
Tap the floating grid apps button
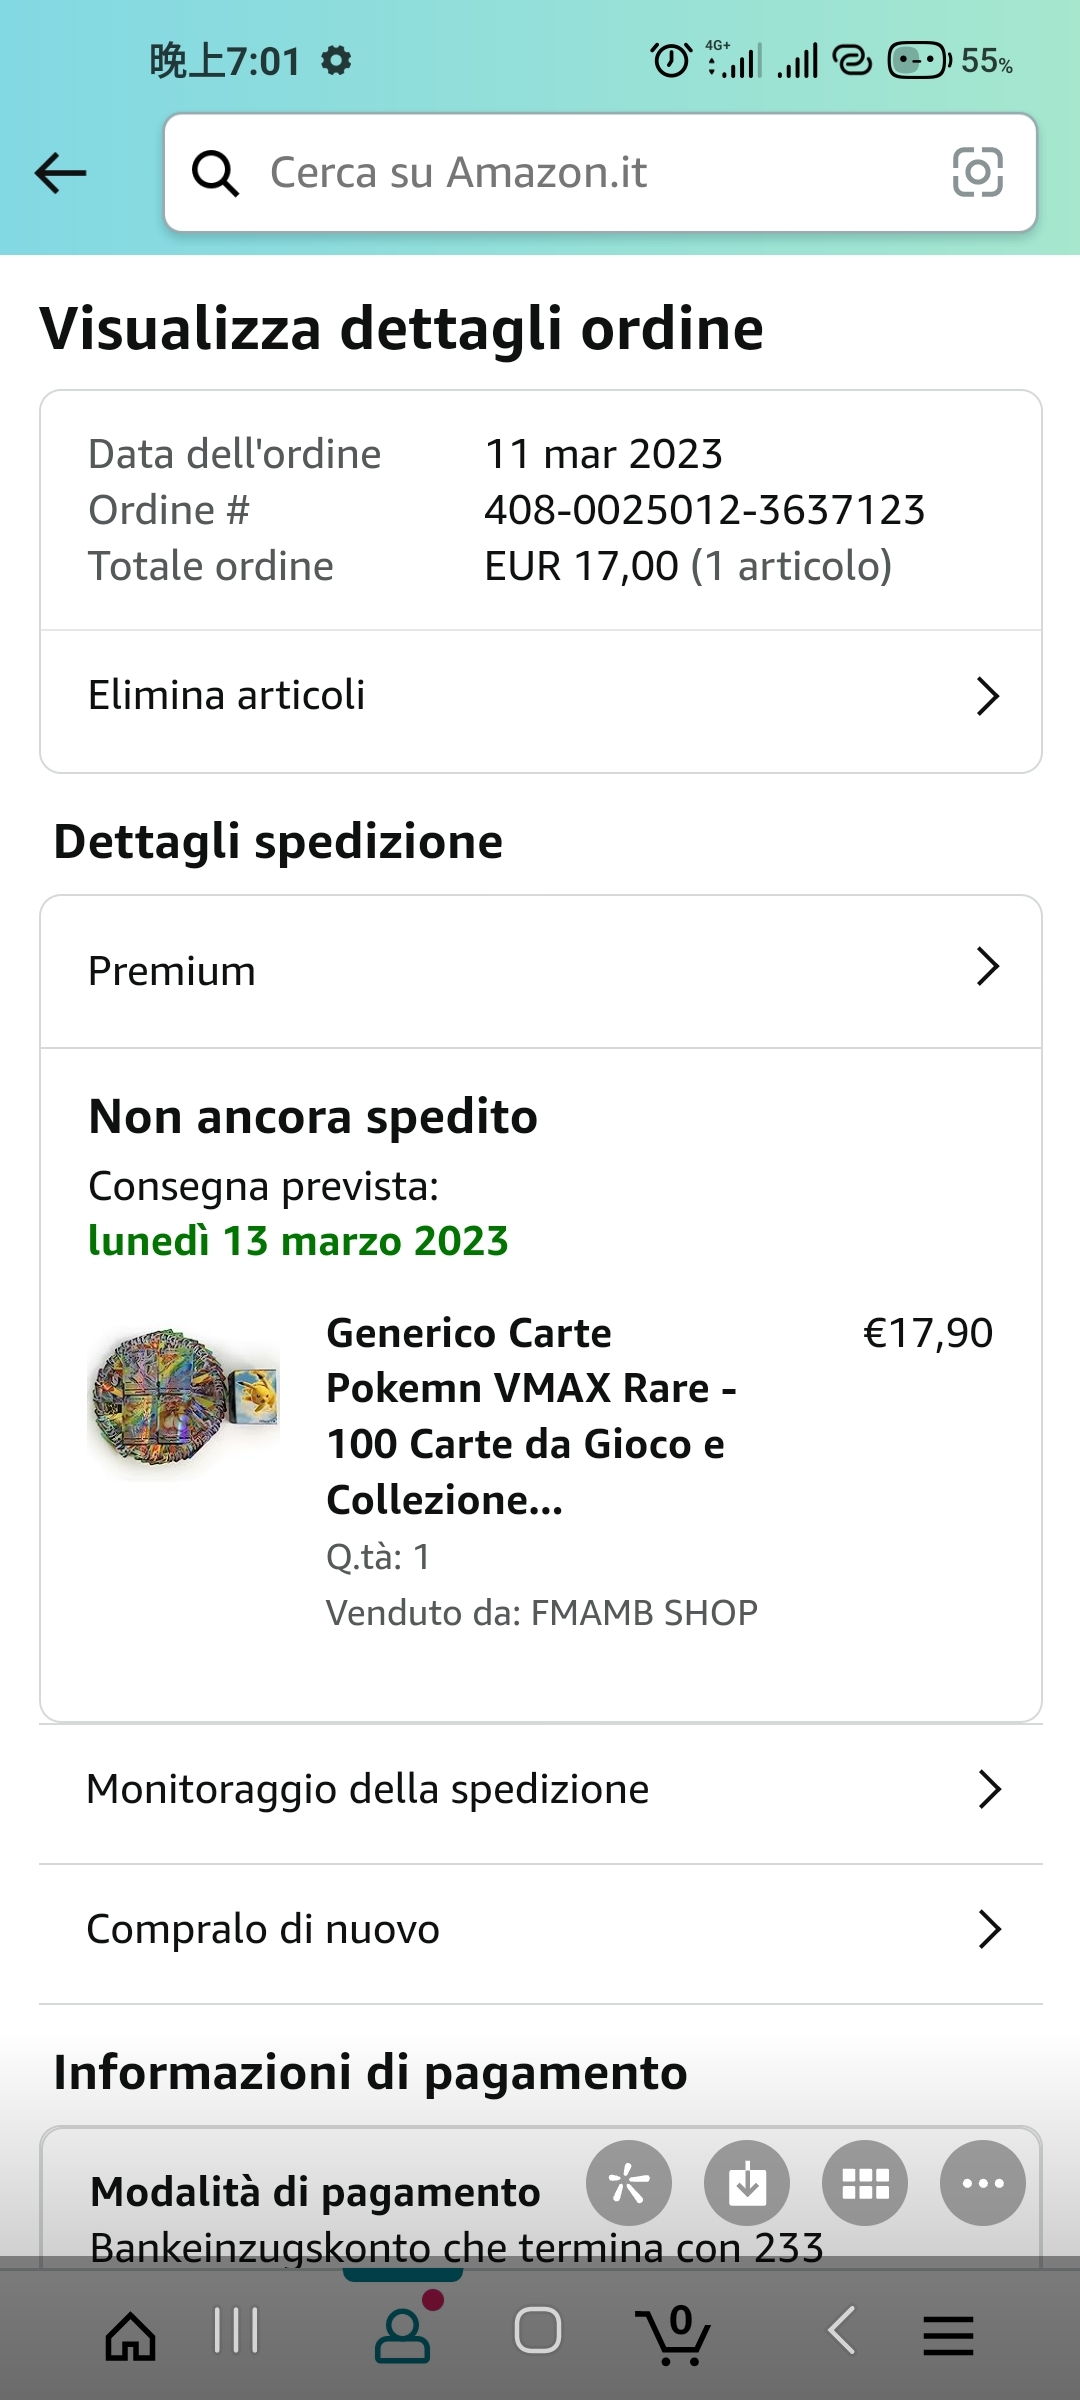pyautogui.click(x=865, y=2183)
